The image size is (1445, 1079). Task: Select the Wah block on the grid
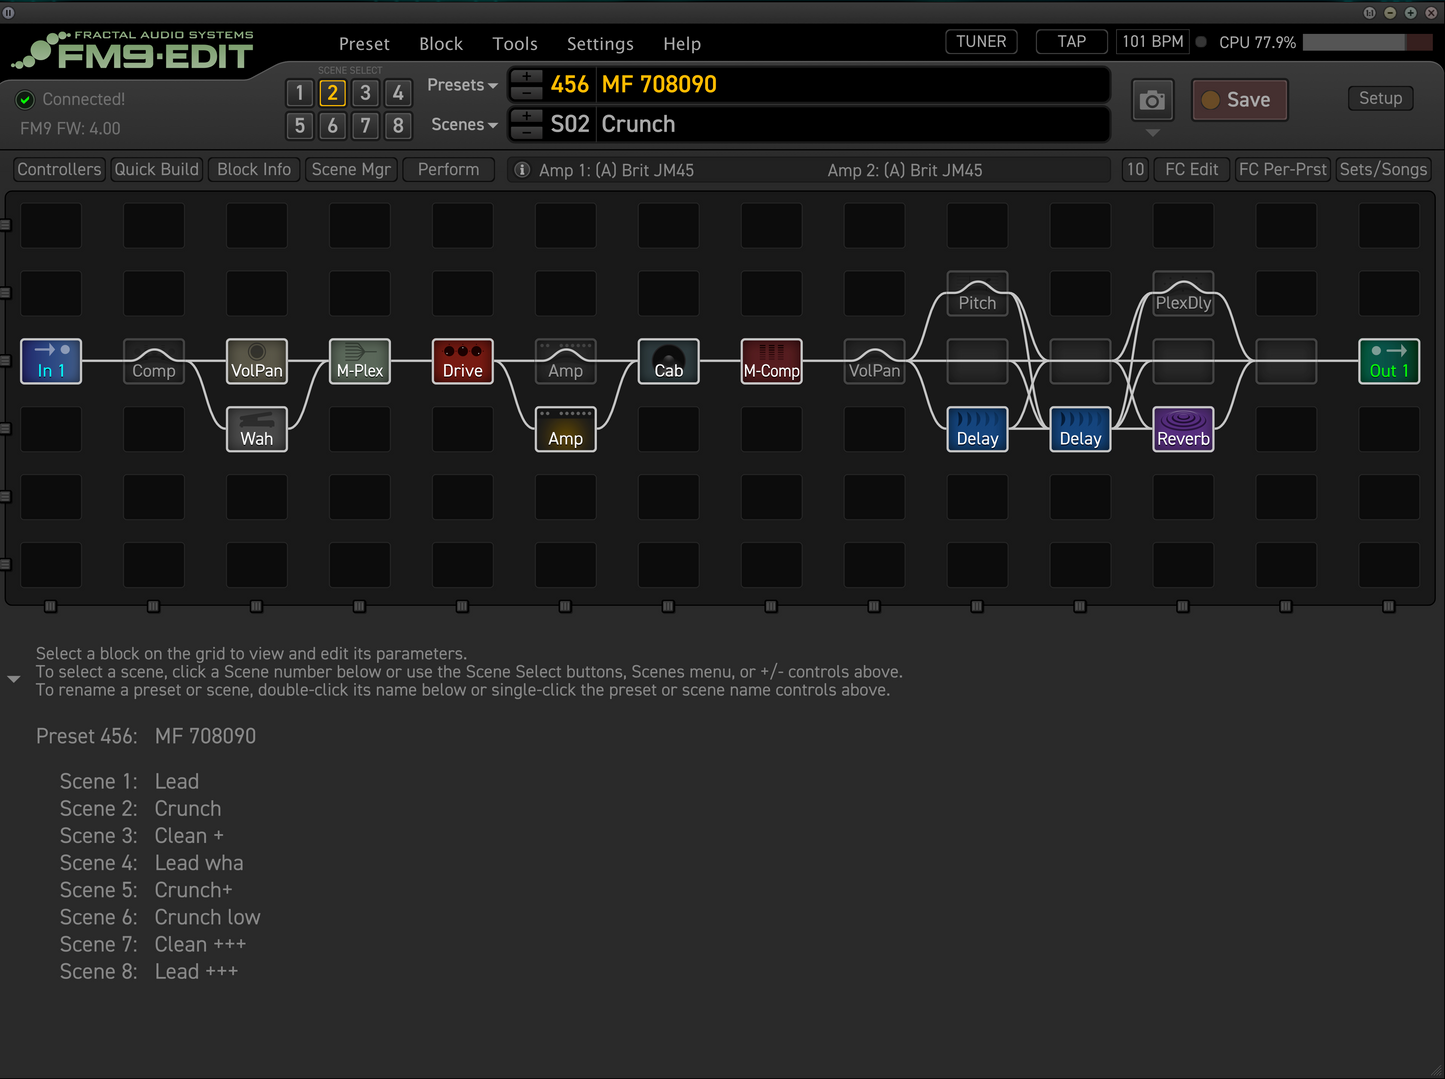click(x=257, y=429)
